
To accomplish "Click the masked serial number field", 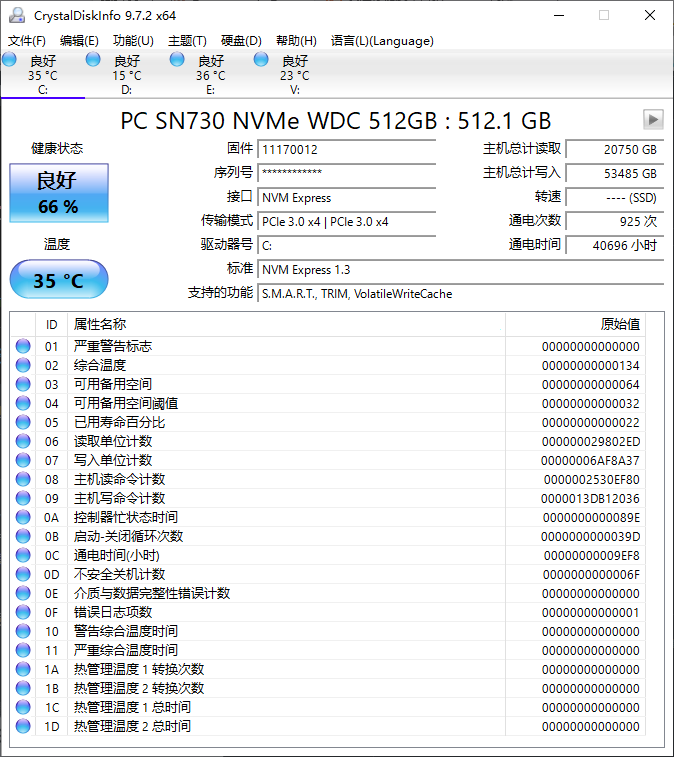I will click(x=347, y=173).
